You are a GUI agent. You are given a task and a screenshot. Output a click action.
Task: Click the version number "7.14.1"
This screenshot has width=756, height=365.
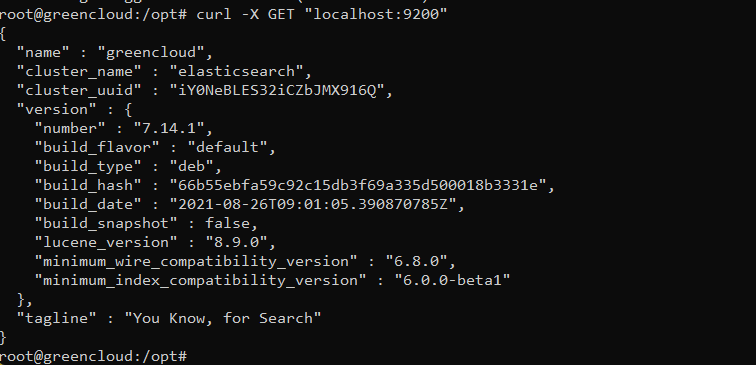pyautogui.click(x=169, y=128)
